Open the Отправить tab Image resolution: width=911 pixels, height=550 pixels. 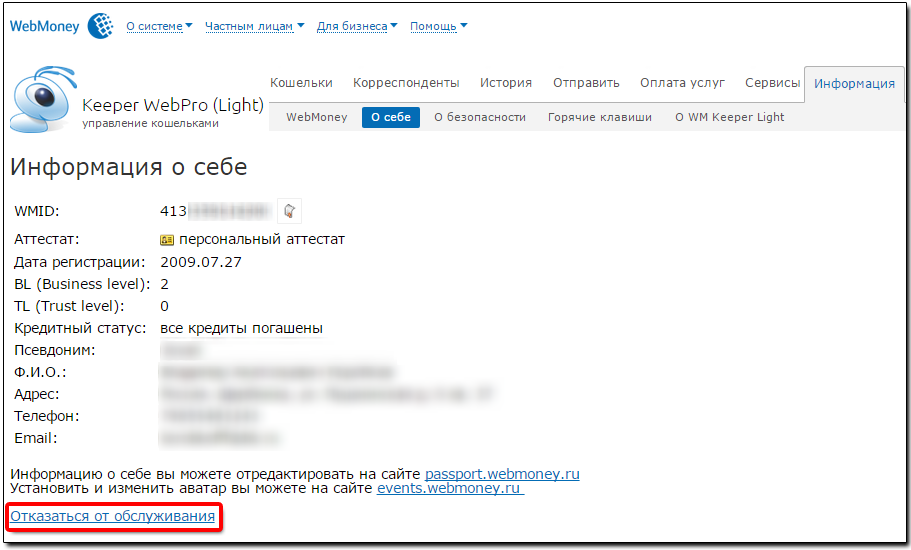click(586, 83)
